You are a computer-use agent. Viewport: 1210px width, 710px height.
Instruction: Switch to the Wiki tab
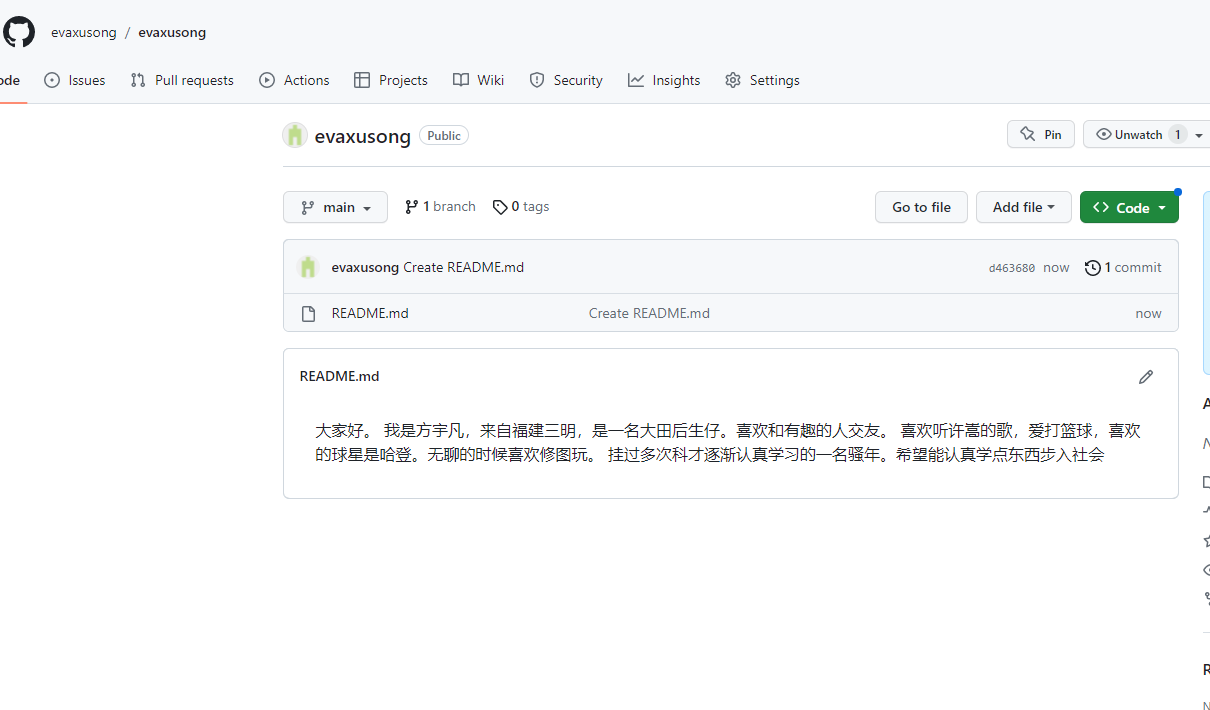[x=478, y=80]
